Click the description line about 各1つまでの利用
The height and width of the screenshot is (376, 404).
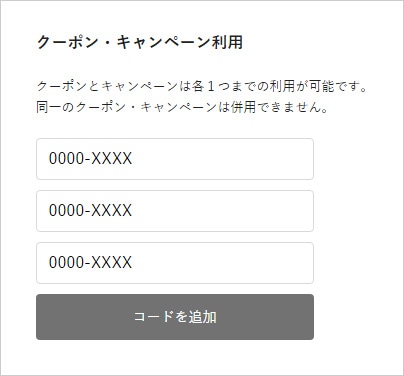202,86
